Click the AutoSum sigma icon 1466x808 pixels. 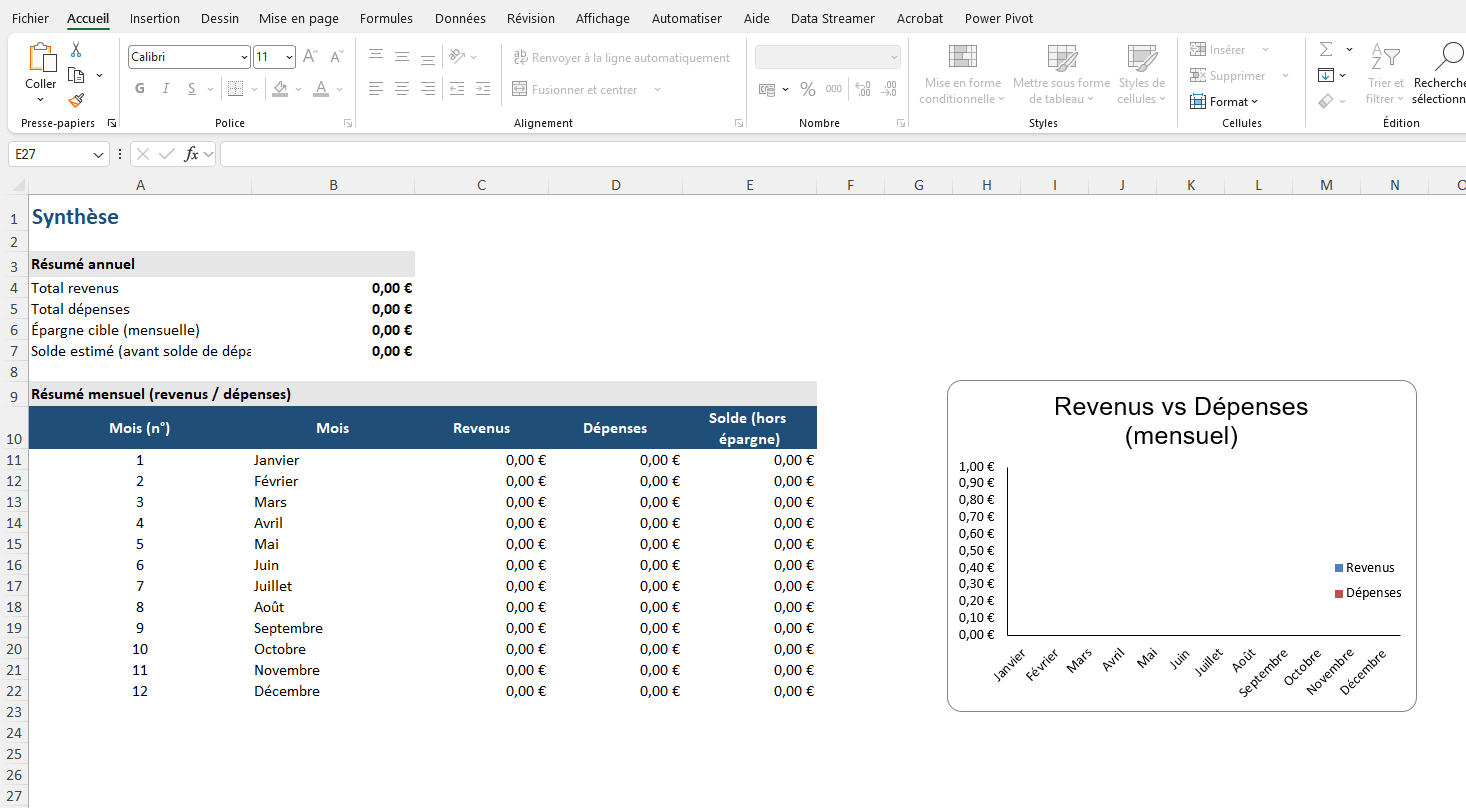click(x=1326, y=49)
